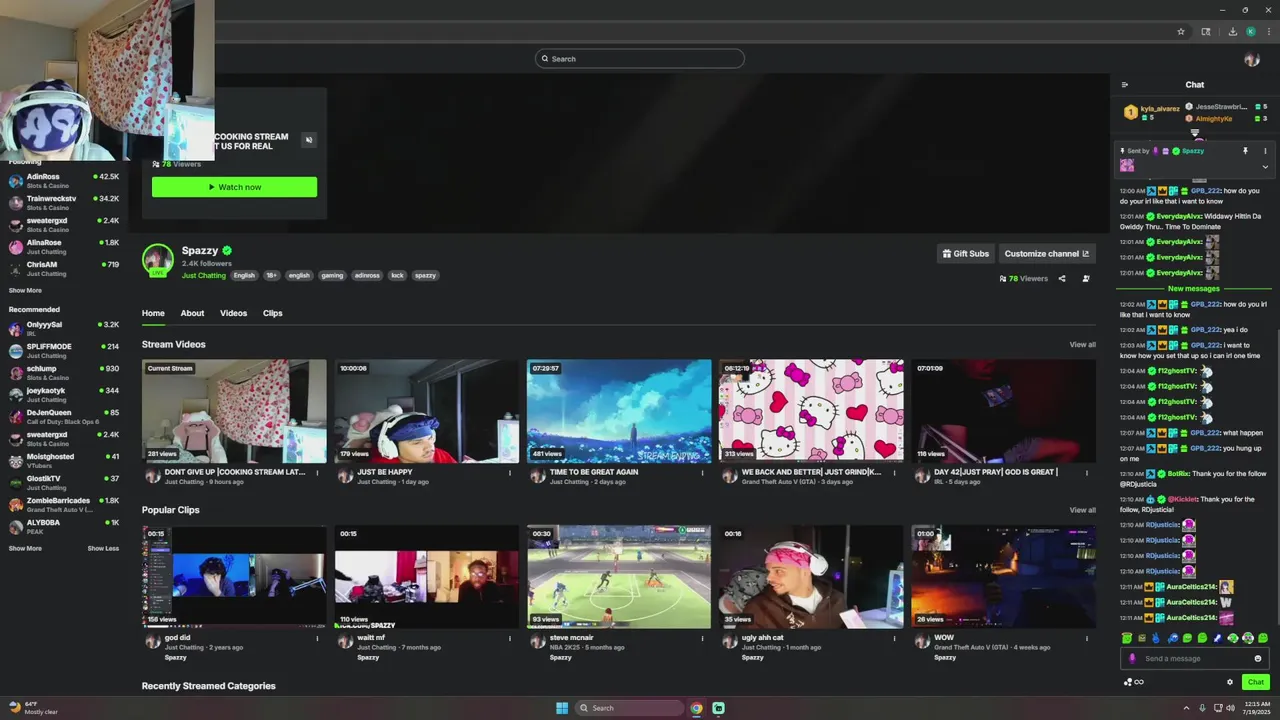Switch to the Clips tab
Screen dimensions: 1280x720
(x=272, y=313)
